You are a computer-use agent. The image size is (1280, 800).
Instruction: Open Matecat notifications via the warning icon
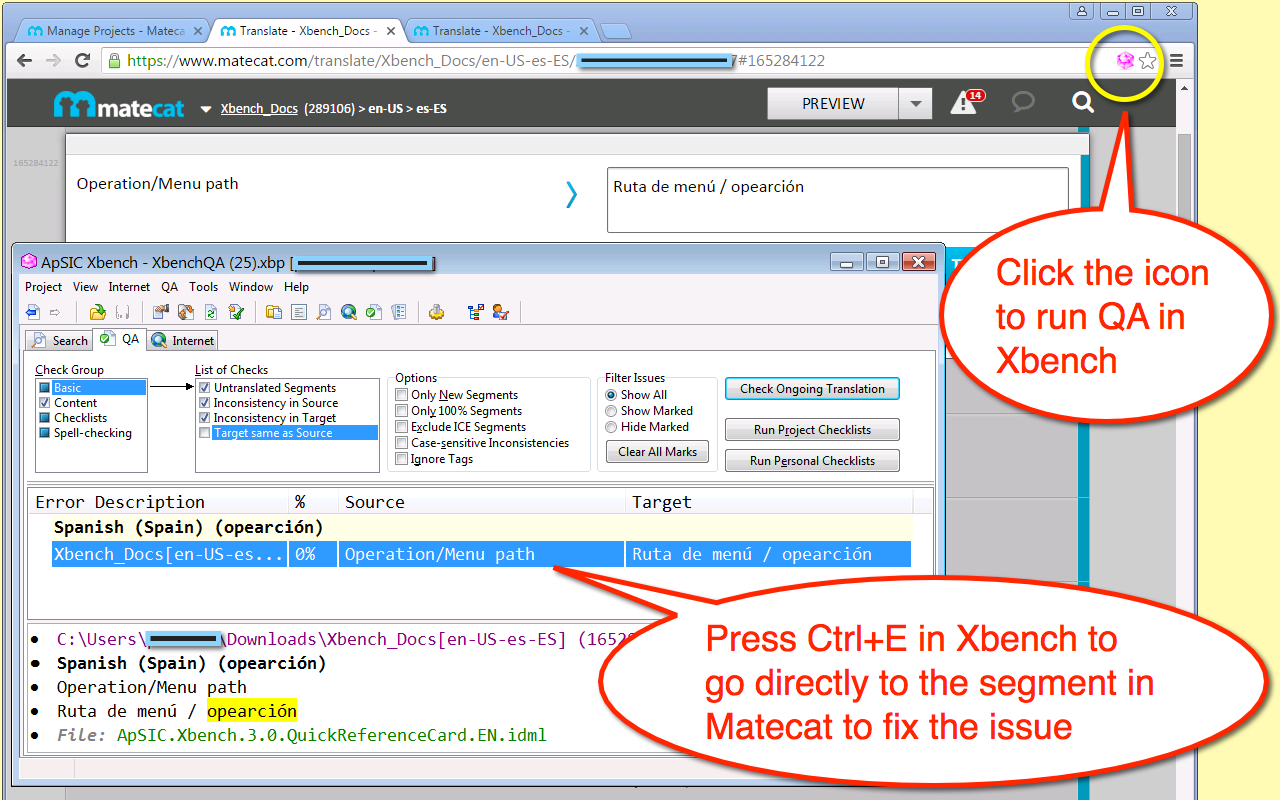(x=962, y=102)
